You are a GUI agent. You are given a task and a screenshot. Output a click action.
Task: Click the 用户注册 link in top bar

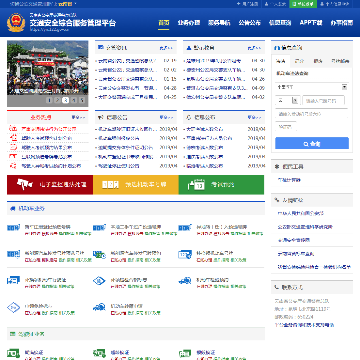[248, 4]
